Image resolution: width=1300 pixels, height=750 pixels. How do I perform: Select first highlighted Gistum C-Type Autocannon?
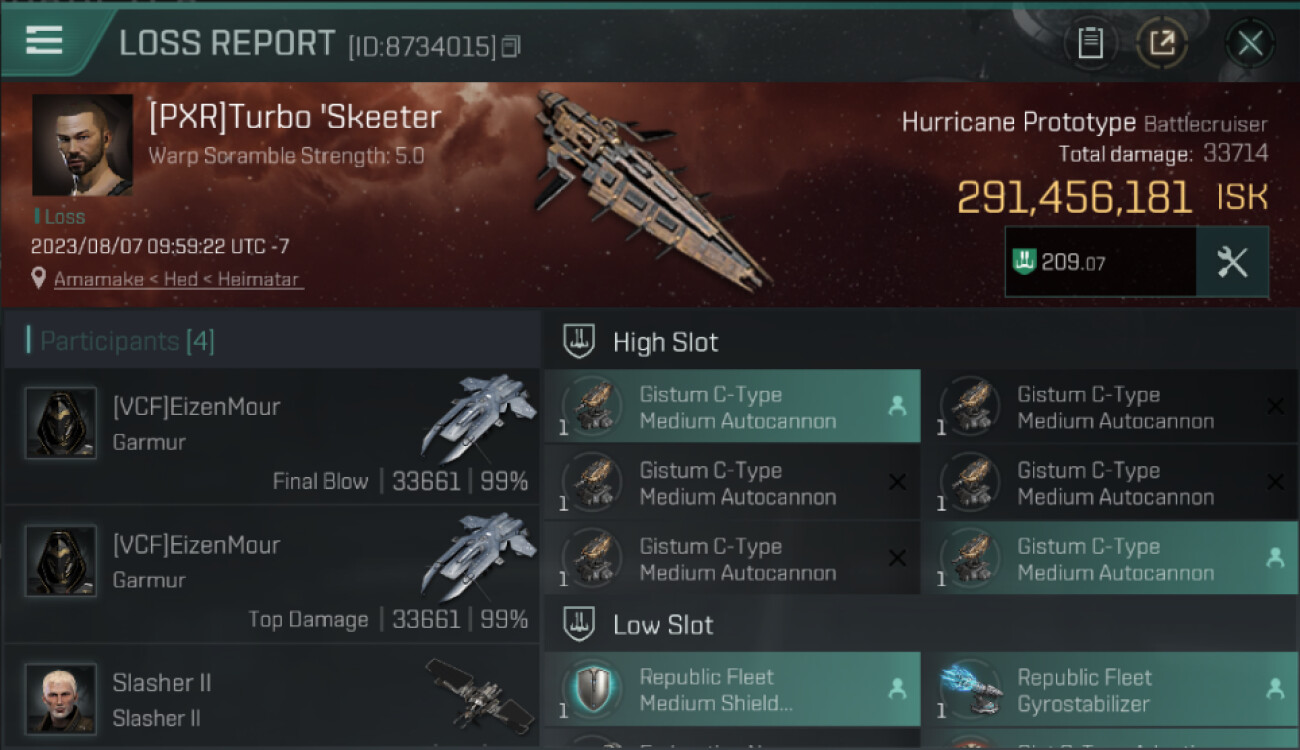(x=731, y=407)
